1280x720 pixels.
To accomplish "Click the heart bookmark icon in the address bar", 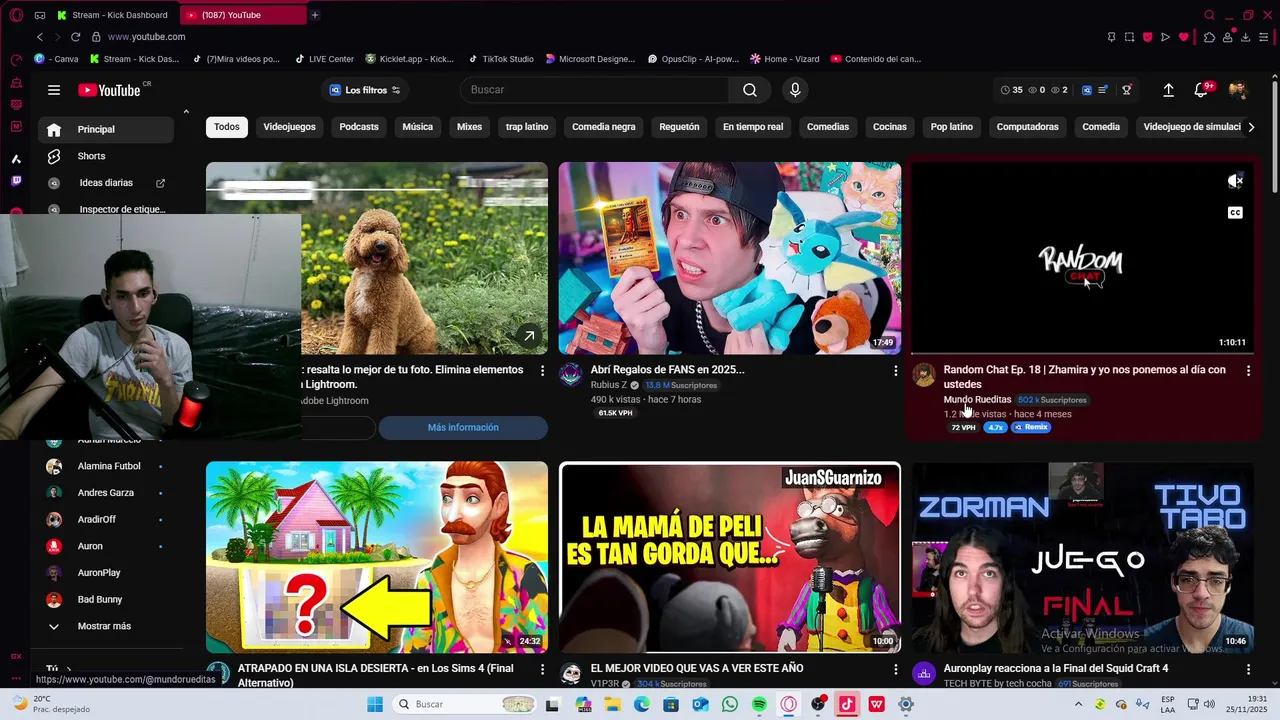I will click(1184, 37).
